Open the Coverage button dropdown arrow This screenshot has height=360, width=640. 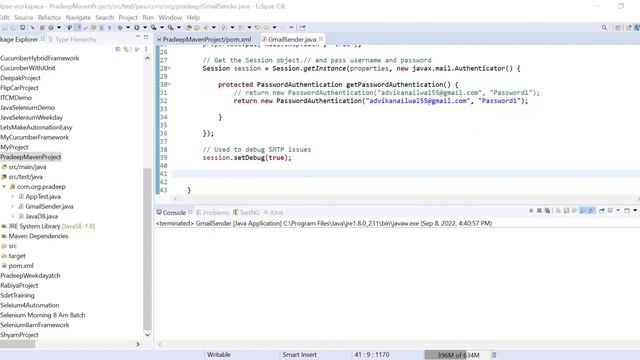(162, 28)
